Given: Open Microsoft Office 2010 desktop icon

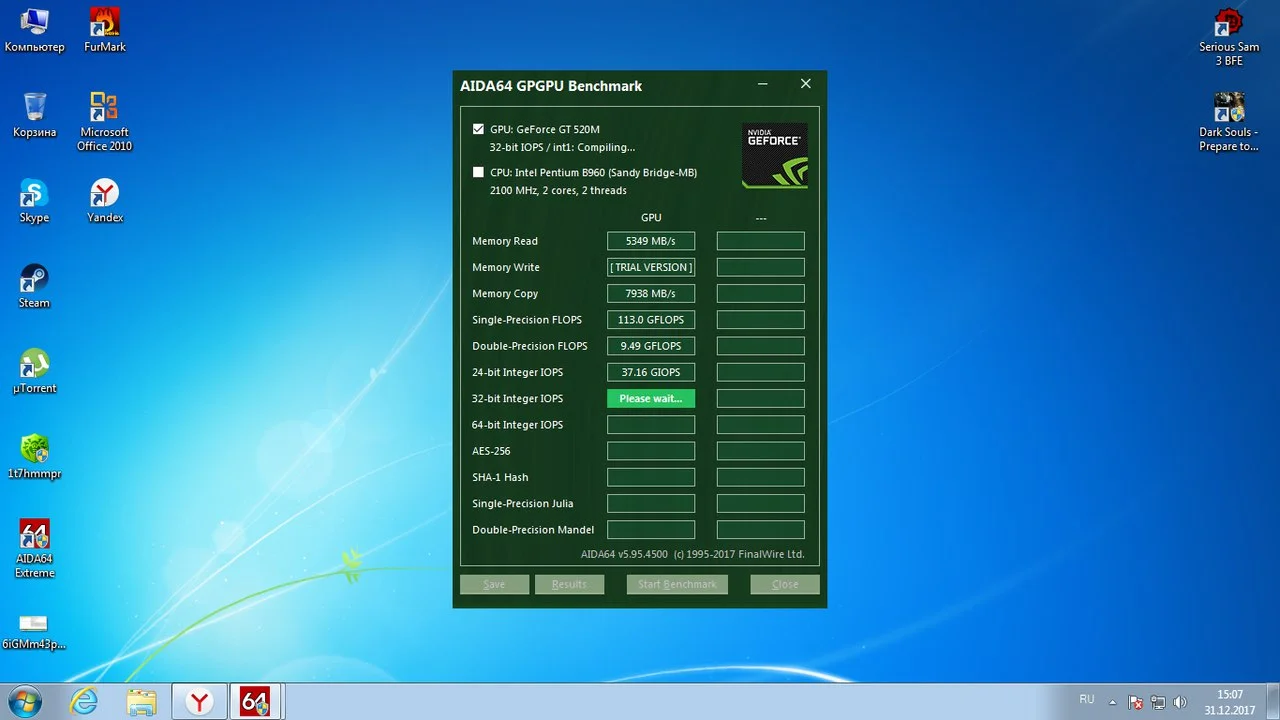Looking at the screenshot, I should click(104, 108).
